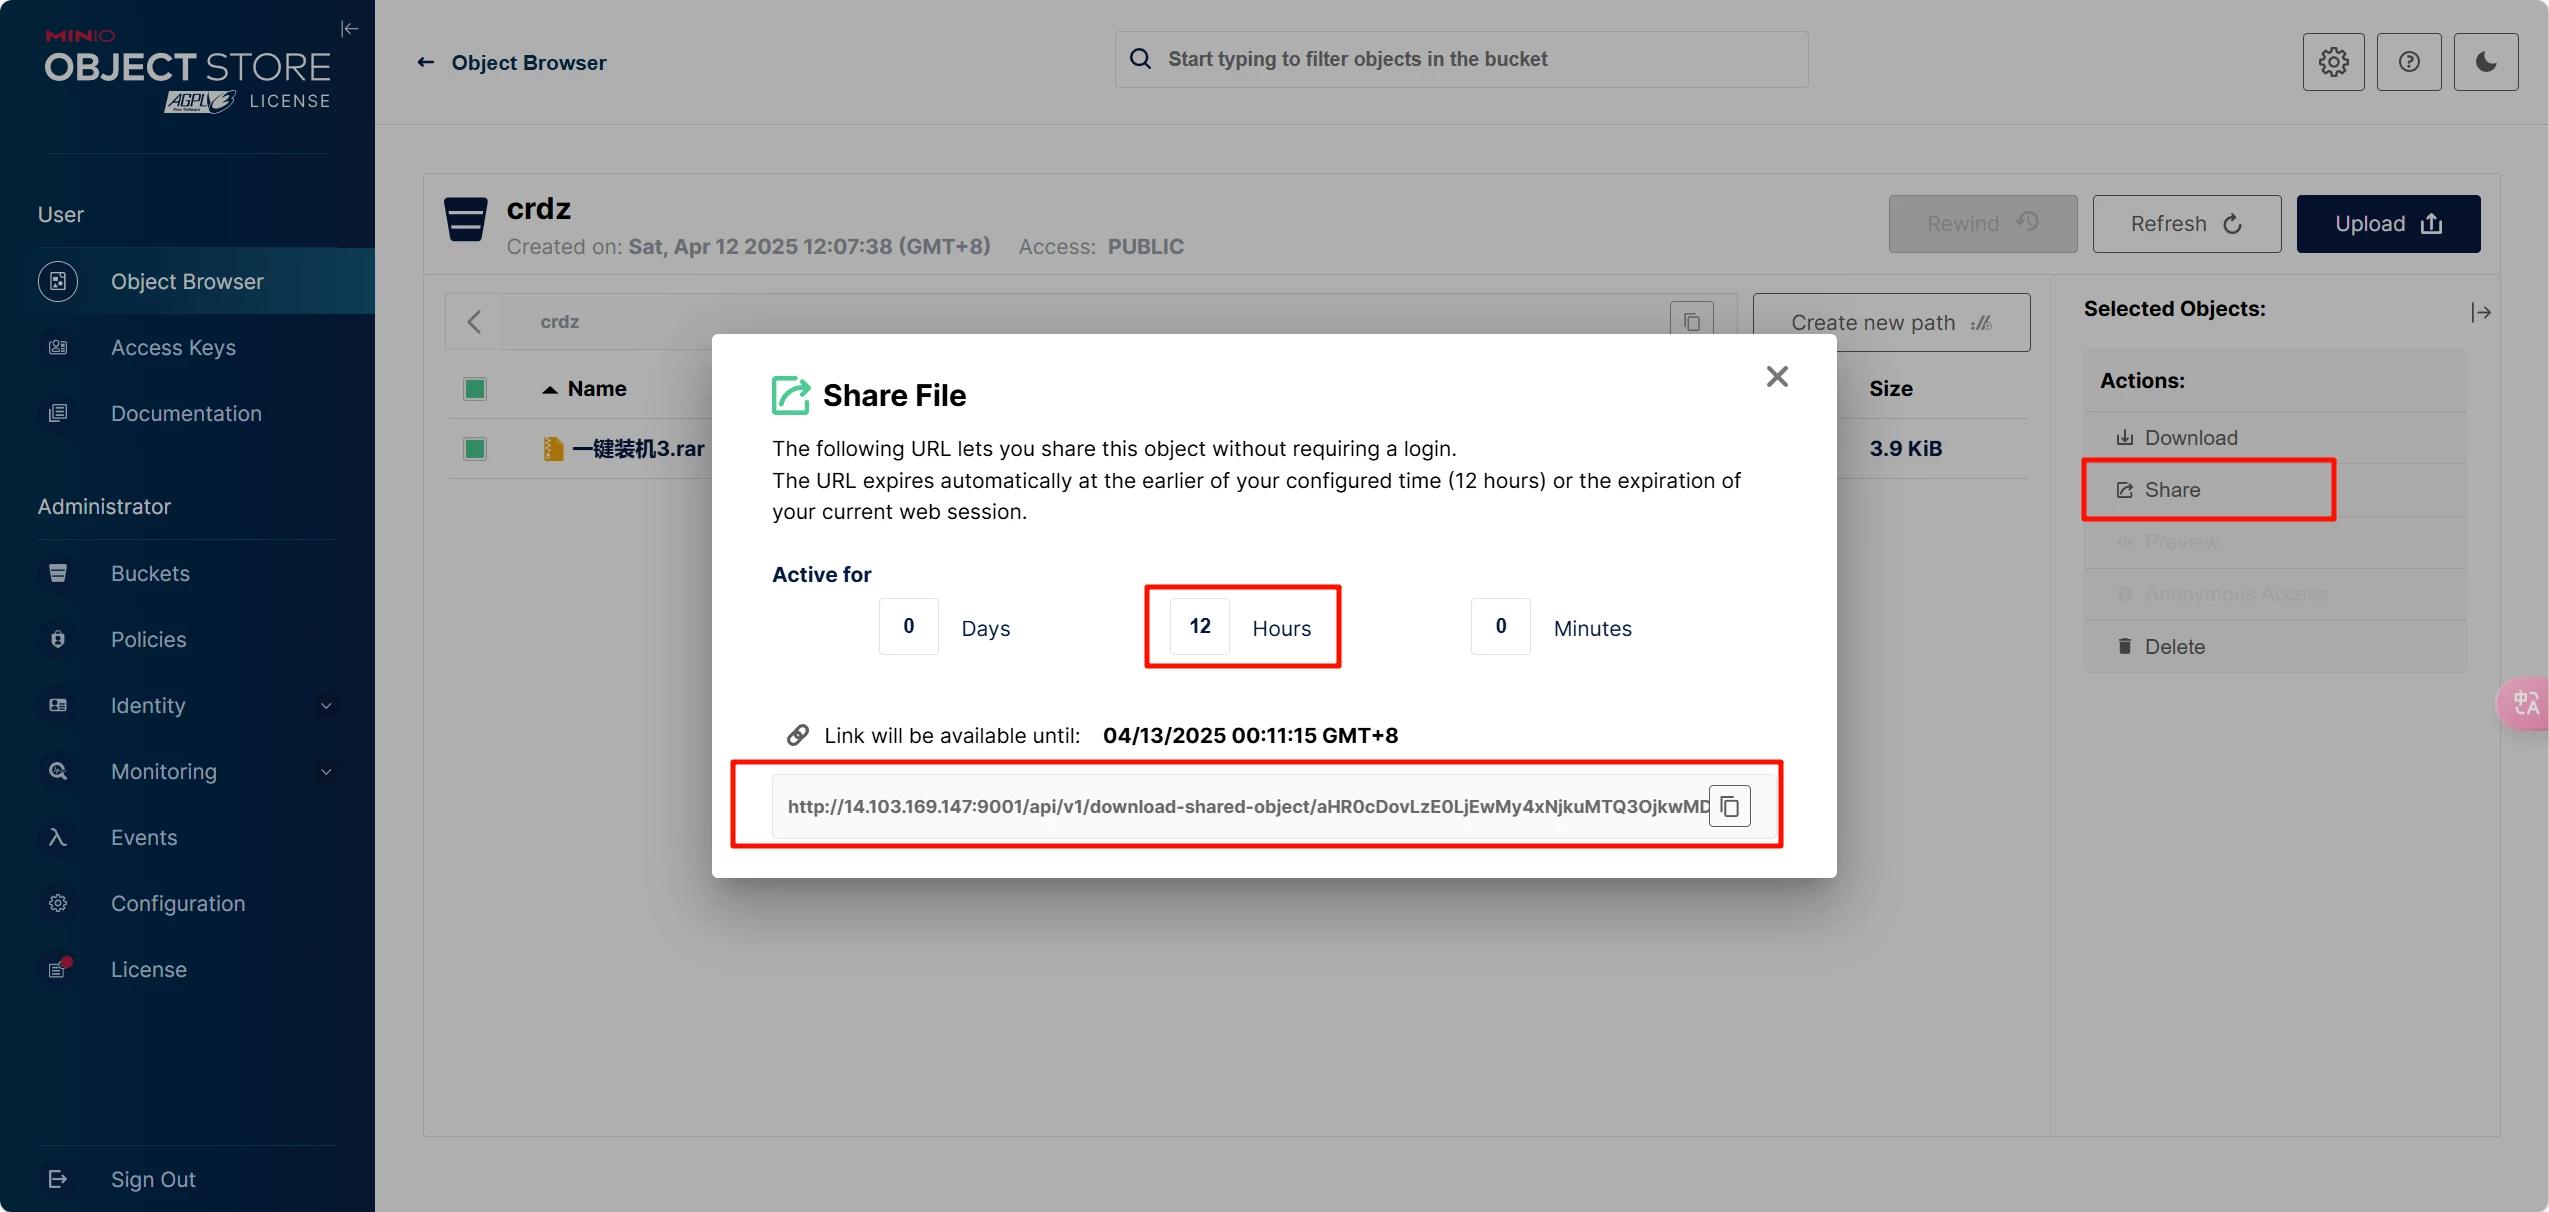The image size is (2549, 1212).
Task: Toggle dark mode moon icon
Action: coord(2485,62)
